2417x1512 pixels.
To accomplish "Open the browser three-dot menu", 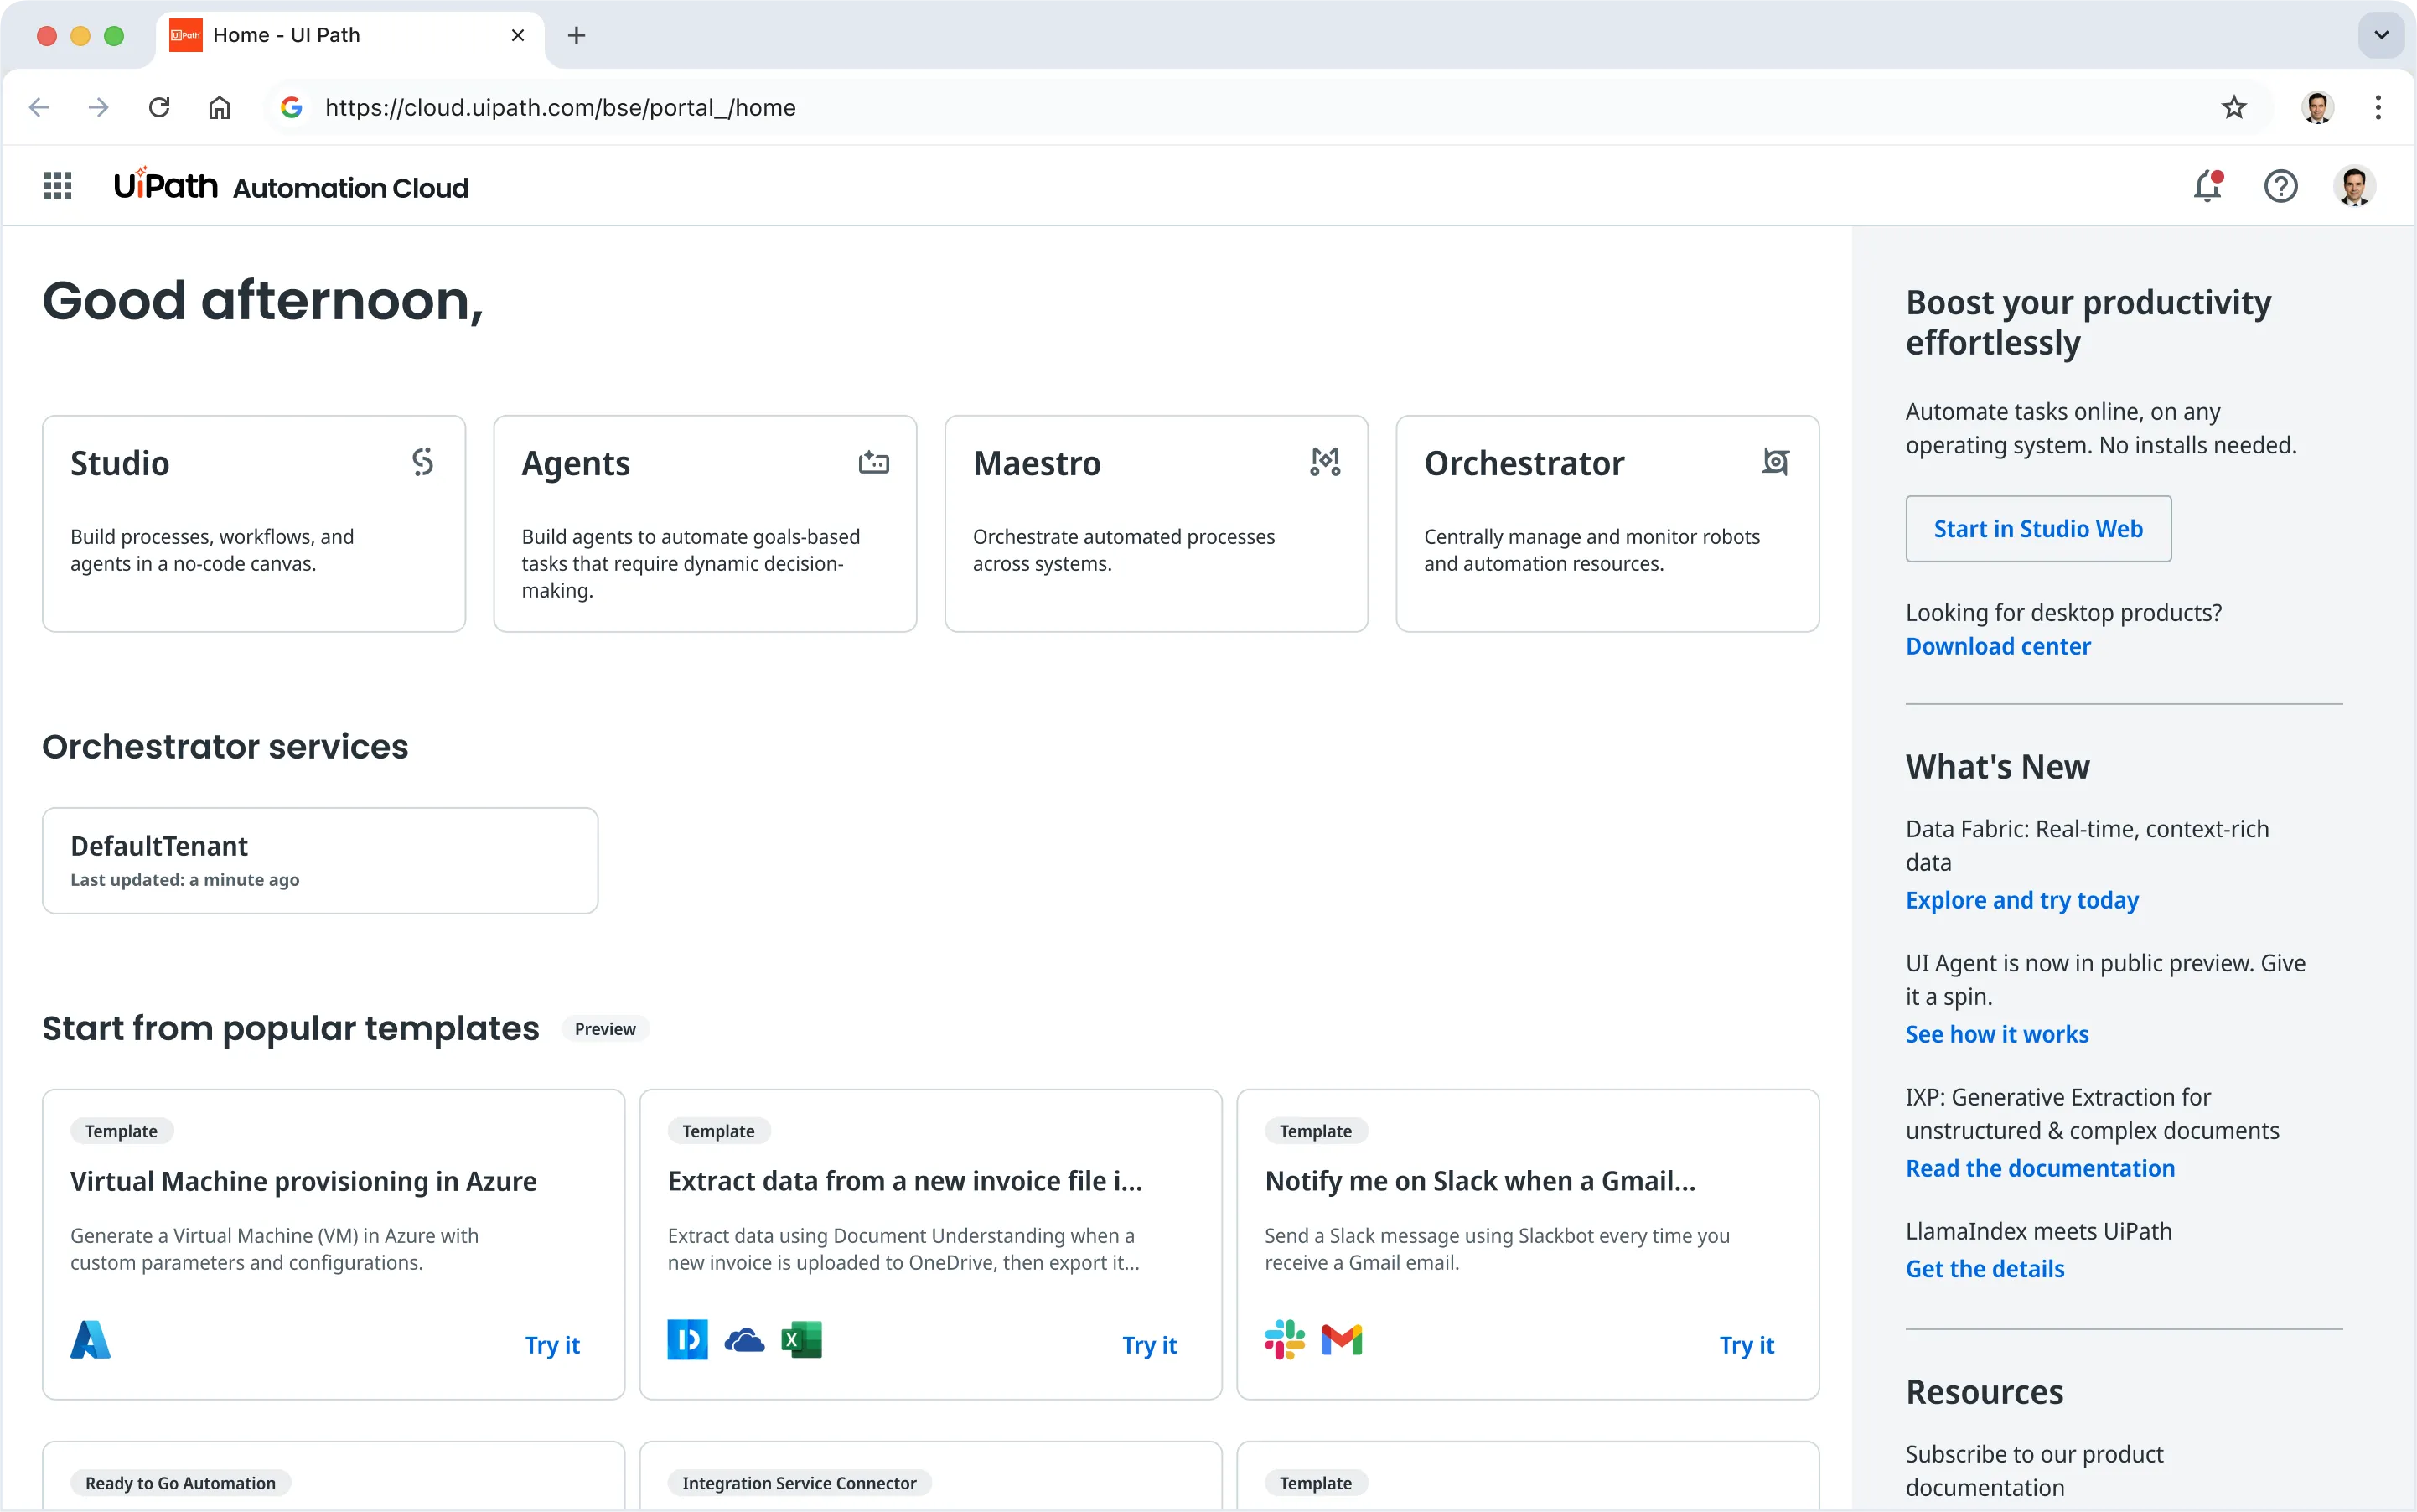I will [2378, 107].
